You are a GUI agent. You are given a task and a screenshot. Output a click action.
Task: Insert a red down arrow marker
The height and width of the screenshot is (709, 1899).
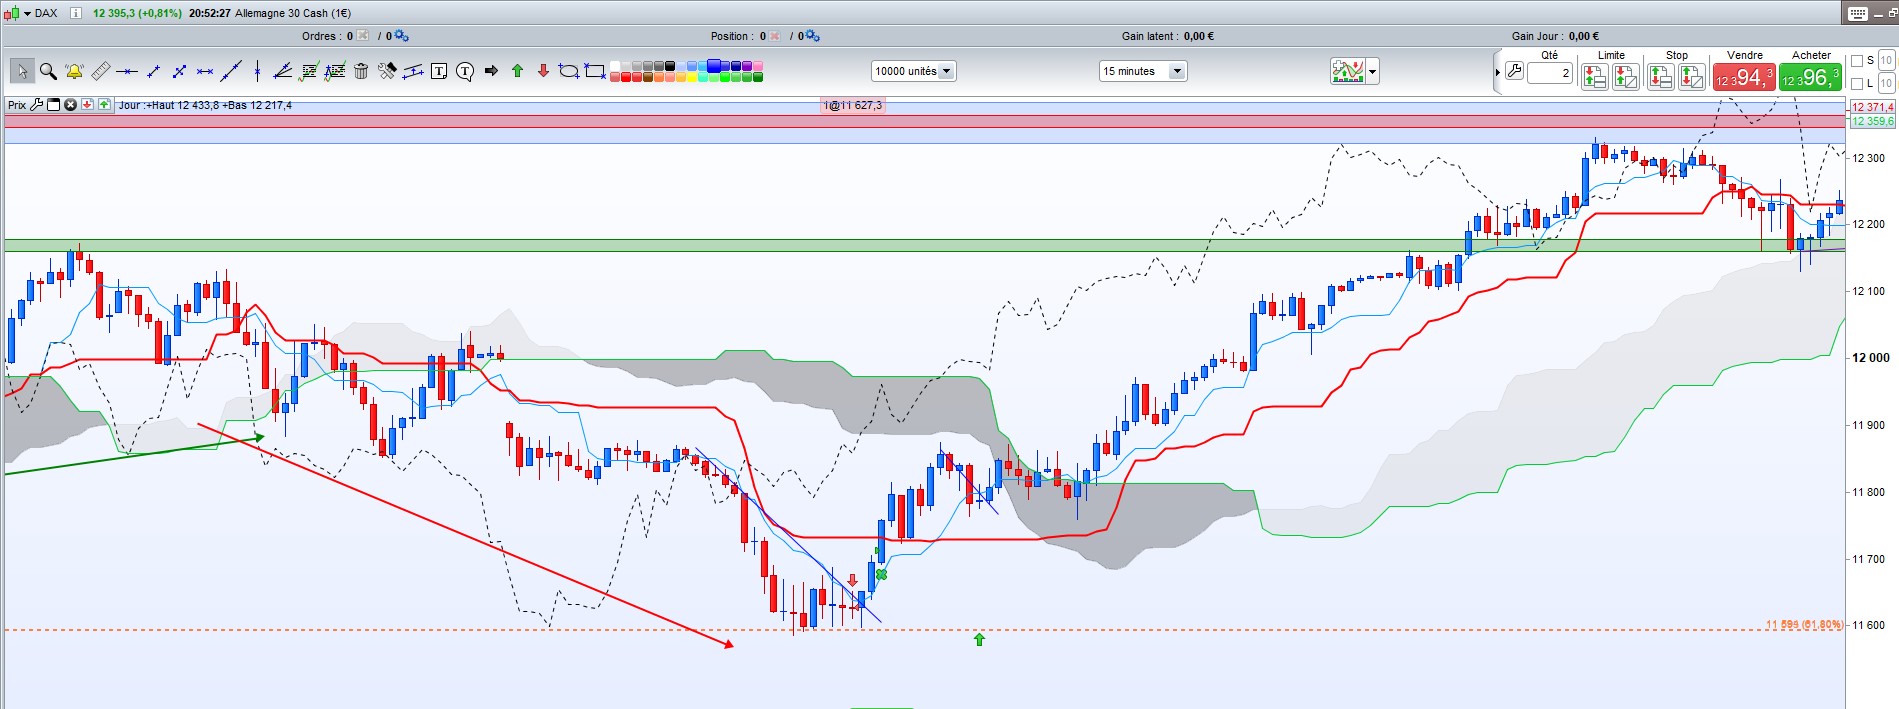[543, 71]
